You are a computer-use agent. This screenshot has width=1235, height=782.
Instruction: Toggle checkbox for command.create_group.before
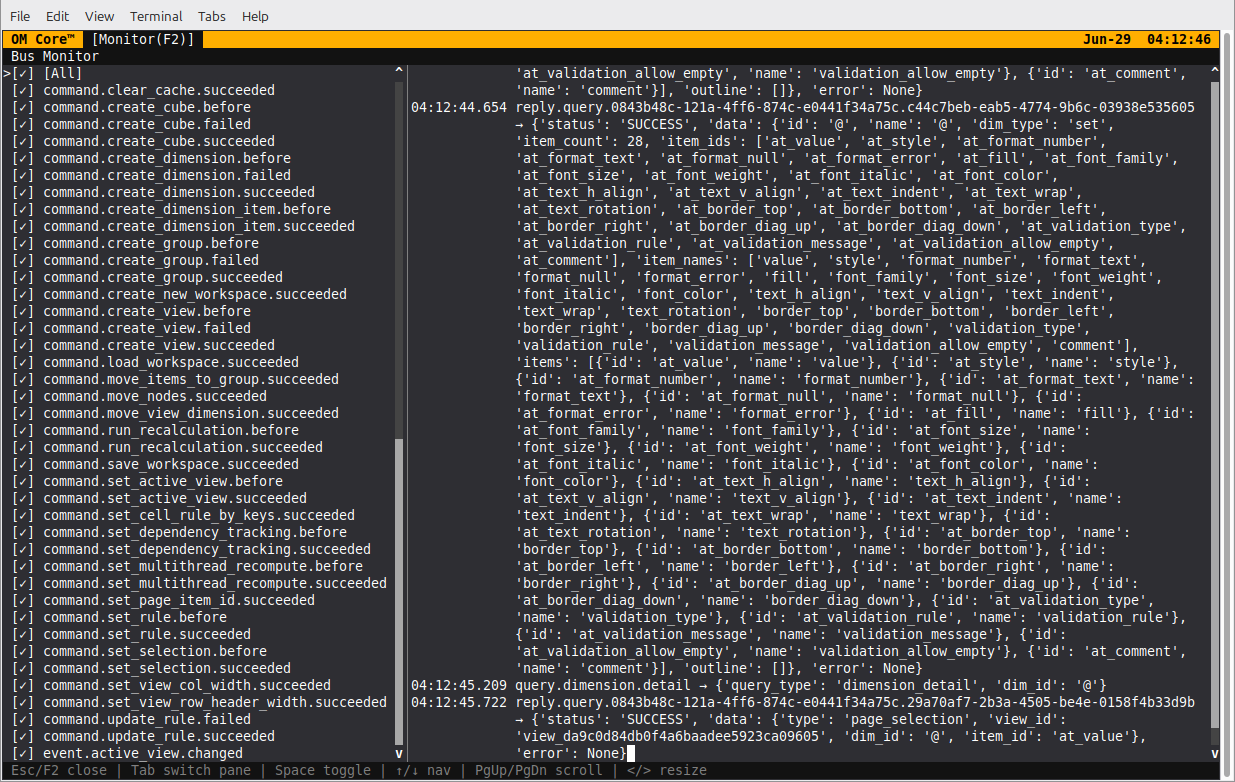pyautogui.click(x=23, y=243)
